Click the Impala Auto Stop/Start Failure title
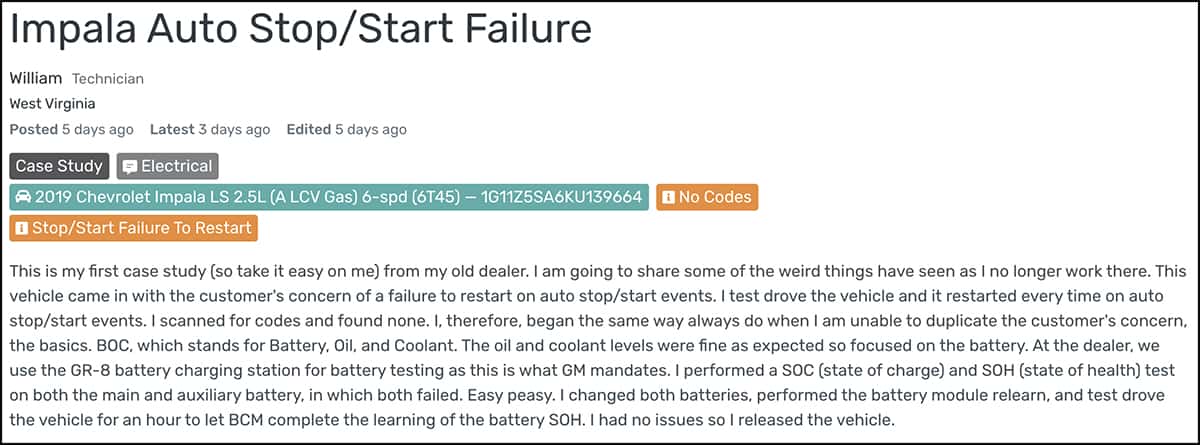This screenshot has height=445, width=1200. coord(301,29)
